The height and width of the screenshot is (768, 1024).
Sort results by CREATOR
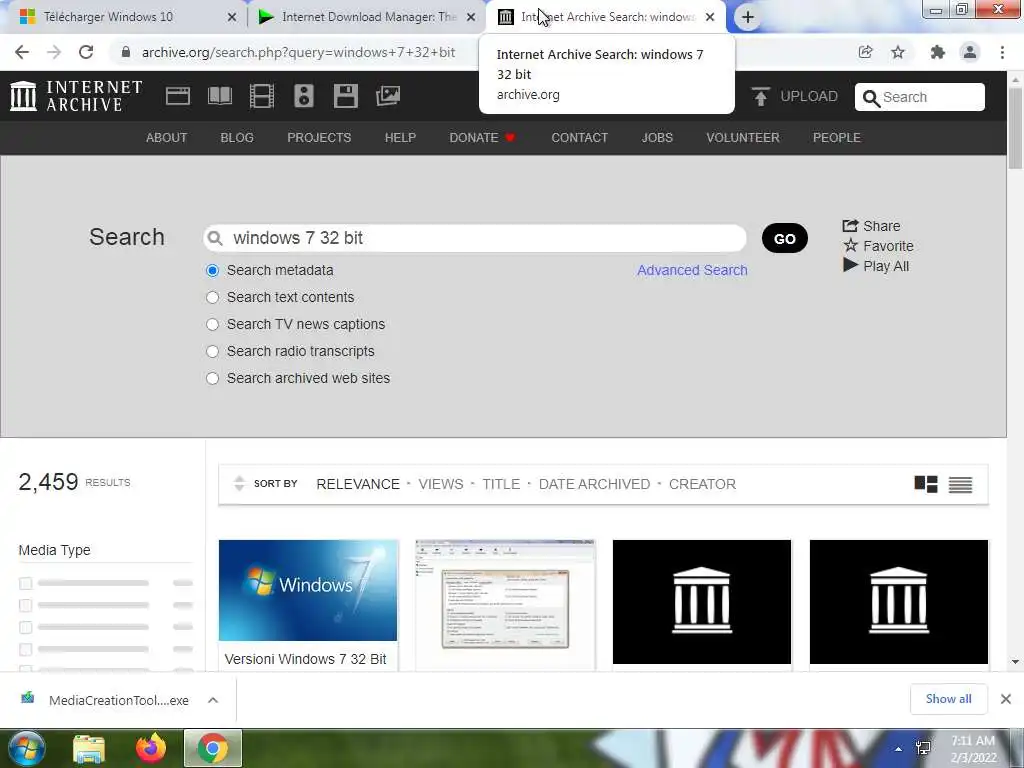coord(702,484)
